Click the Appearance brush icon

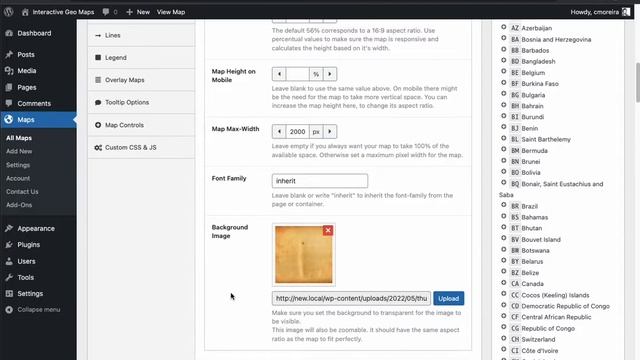pos(9,228)
